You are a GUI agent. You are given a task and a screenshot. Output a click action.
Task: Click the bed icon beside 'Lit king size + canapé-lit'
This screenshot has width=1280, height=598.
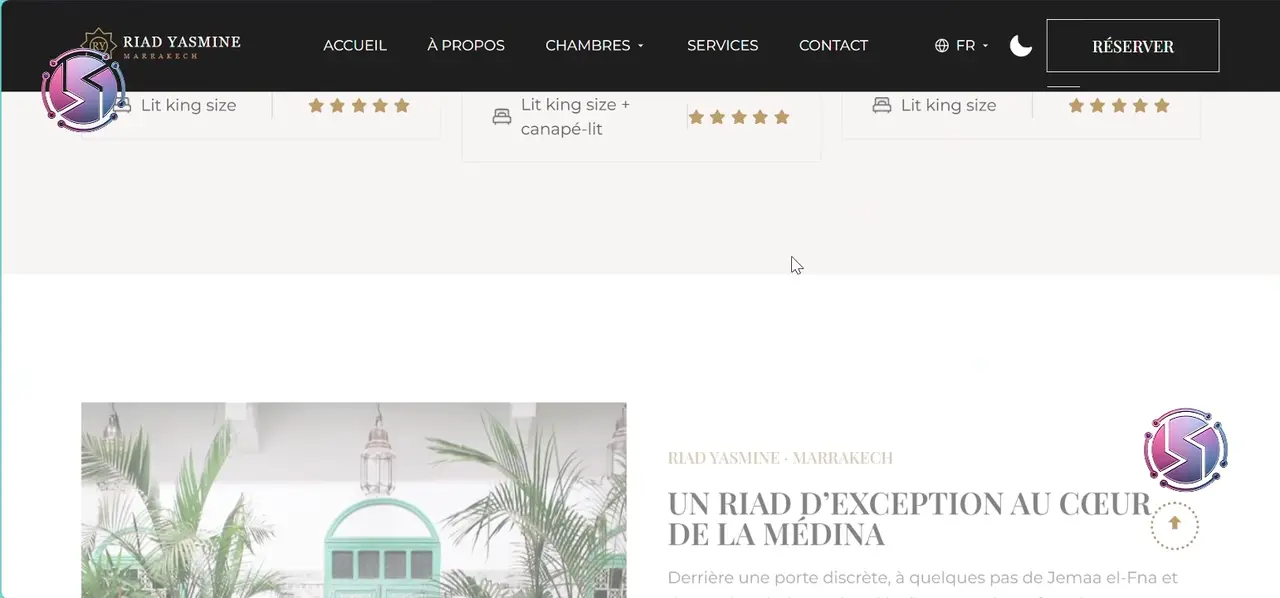click(502, 117)
